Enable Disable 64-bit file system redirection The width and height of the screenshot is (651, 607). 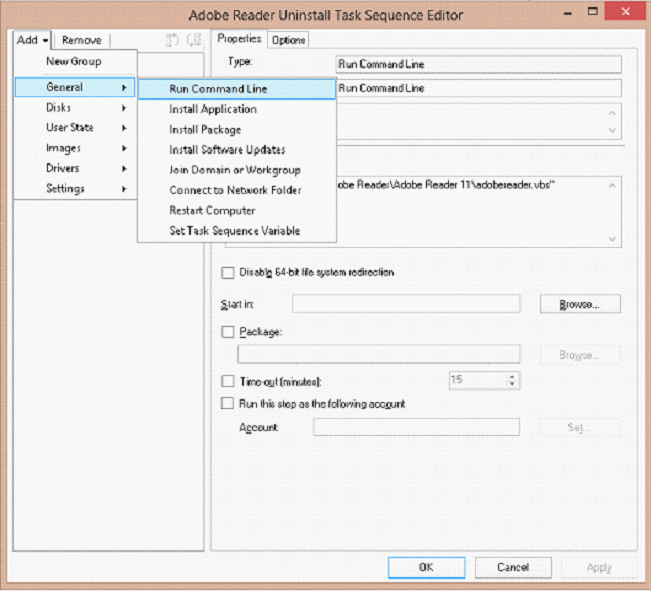[228, 273]
